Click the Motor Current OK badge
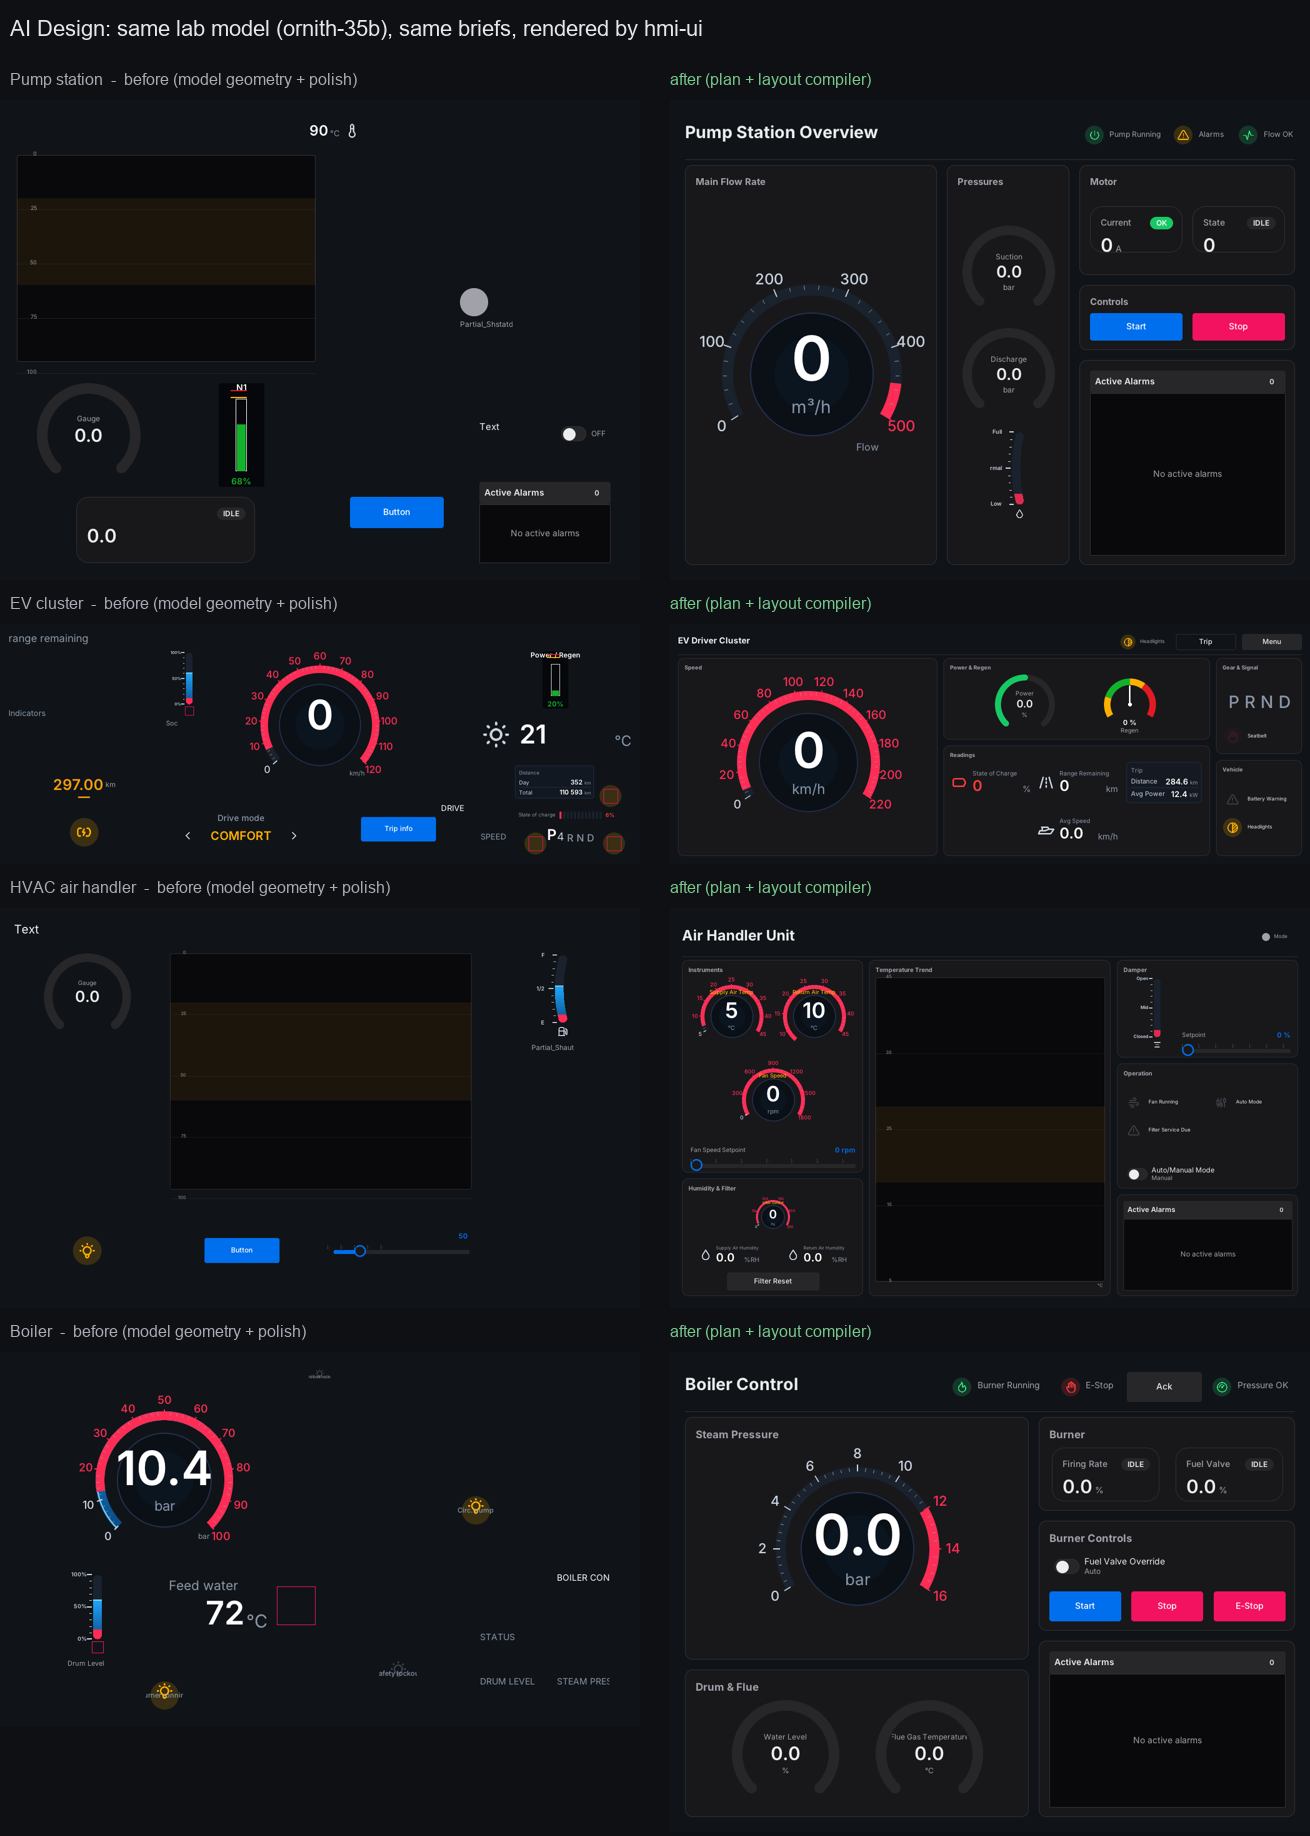The image size is (1310, 1836). pyautogui.click(x=1161, y=223)
